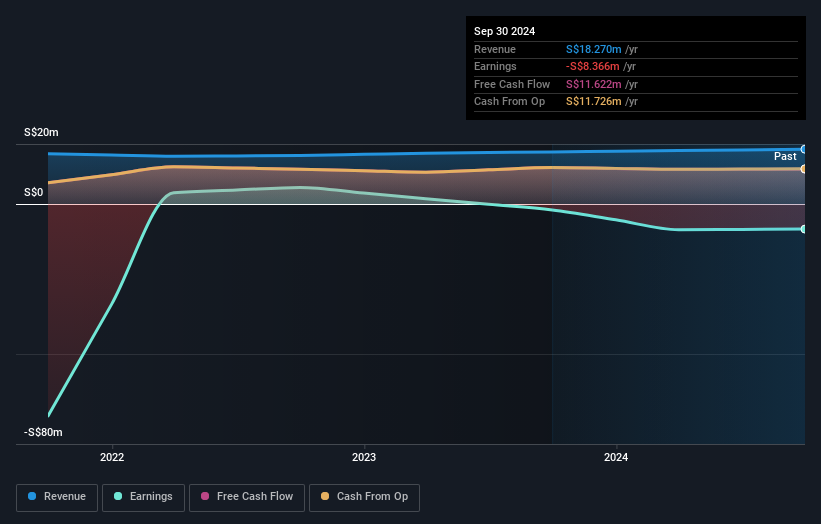Click the teal Earnings legend dot
Image resolution: width=821 pixels, height=524 pixels.
pos(118,496)
